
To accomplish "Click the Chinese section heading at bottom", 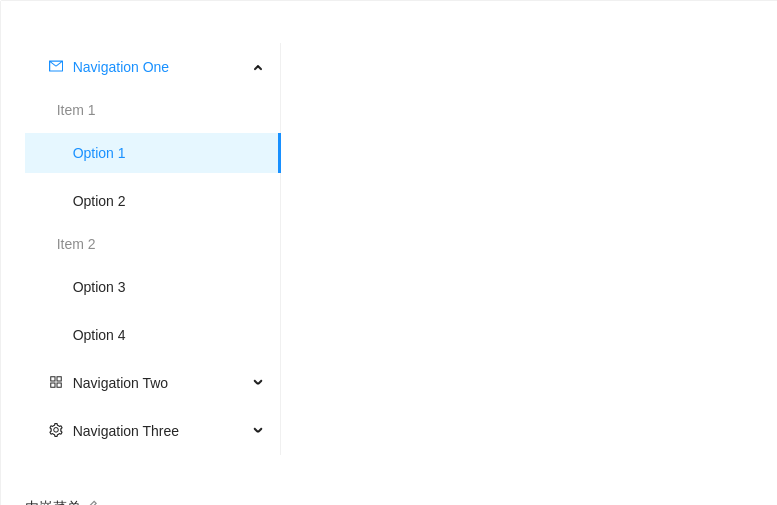I will click(x=52, y=503).
